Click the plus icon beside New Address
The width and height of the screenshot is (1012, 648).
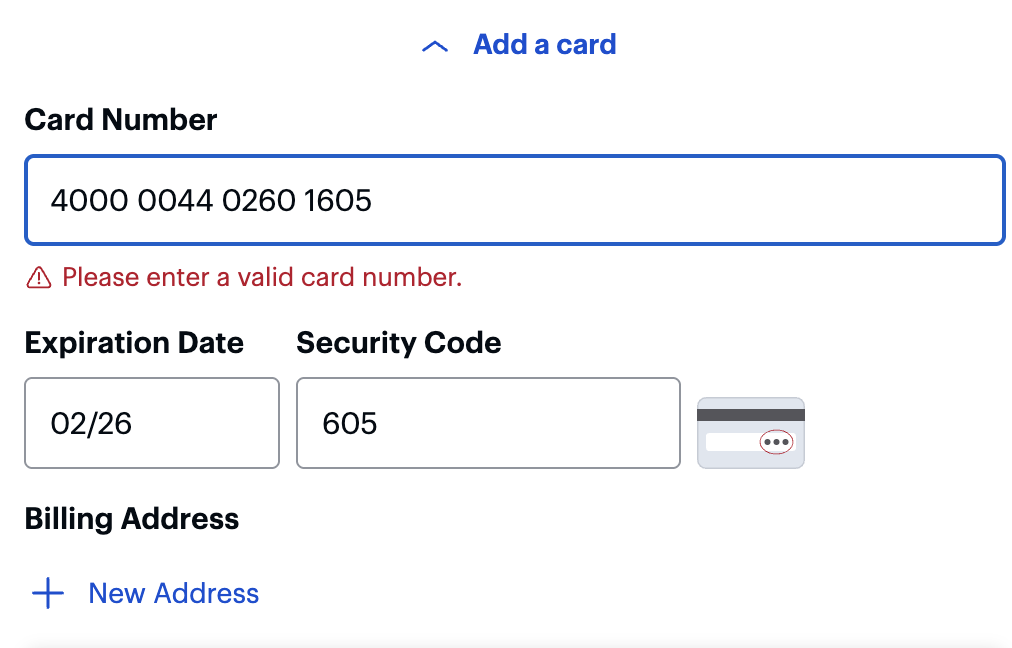[x=48, y=593]
